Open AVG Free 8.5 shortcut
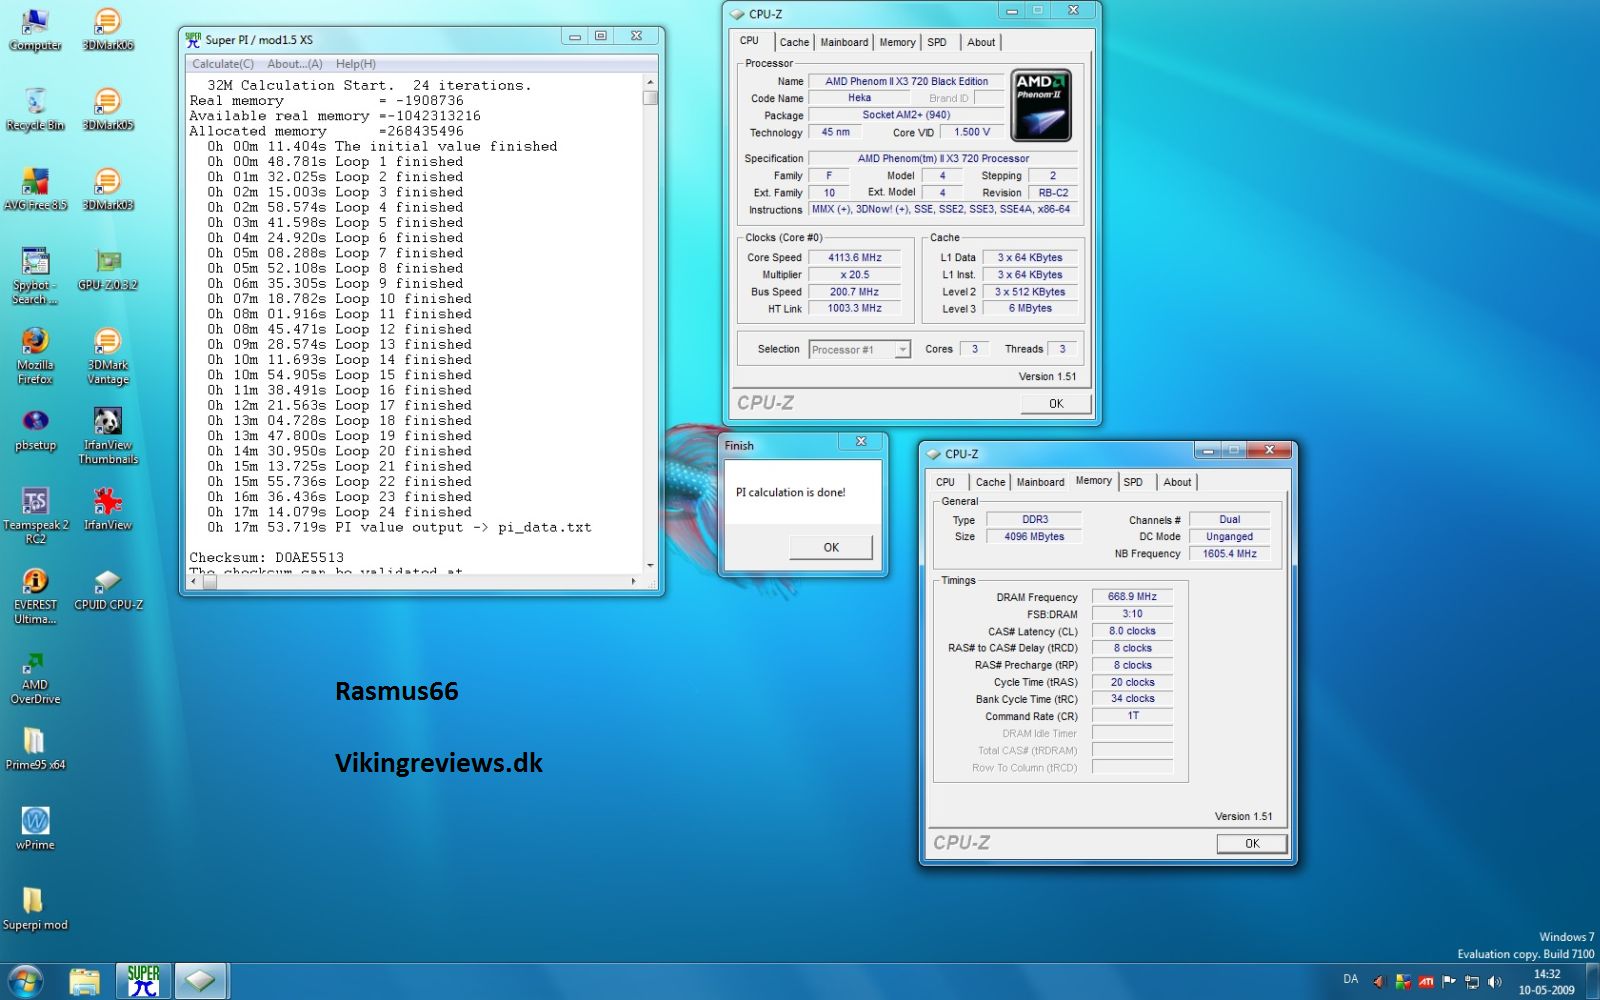 coord(35,188)
